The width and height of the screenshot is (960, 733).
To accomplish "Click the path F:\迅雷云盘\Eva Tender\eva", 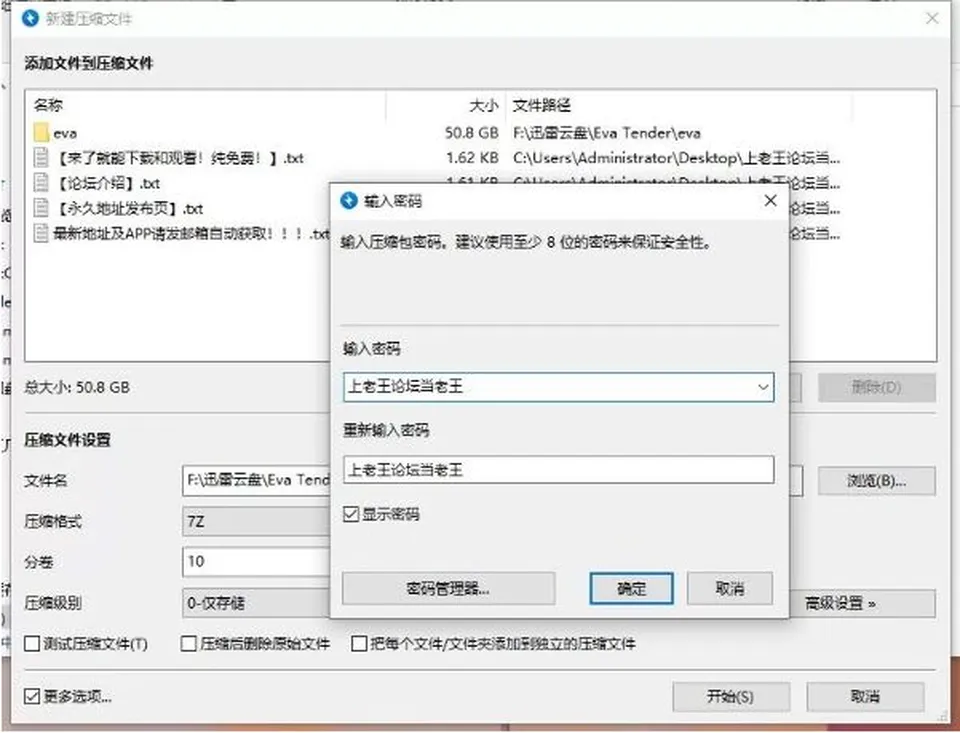I will [607, 133].
